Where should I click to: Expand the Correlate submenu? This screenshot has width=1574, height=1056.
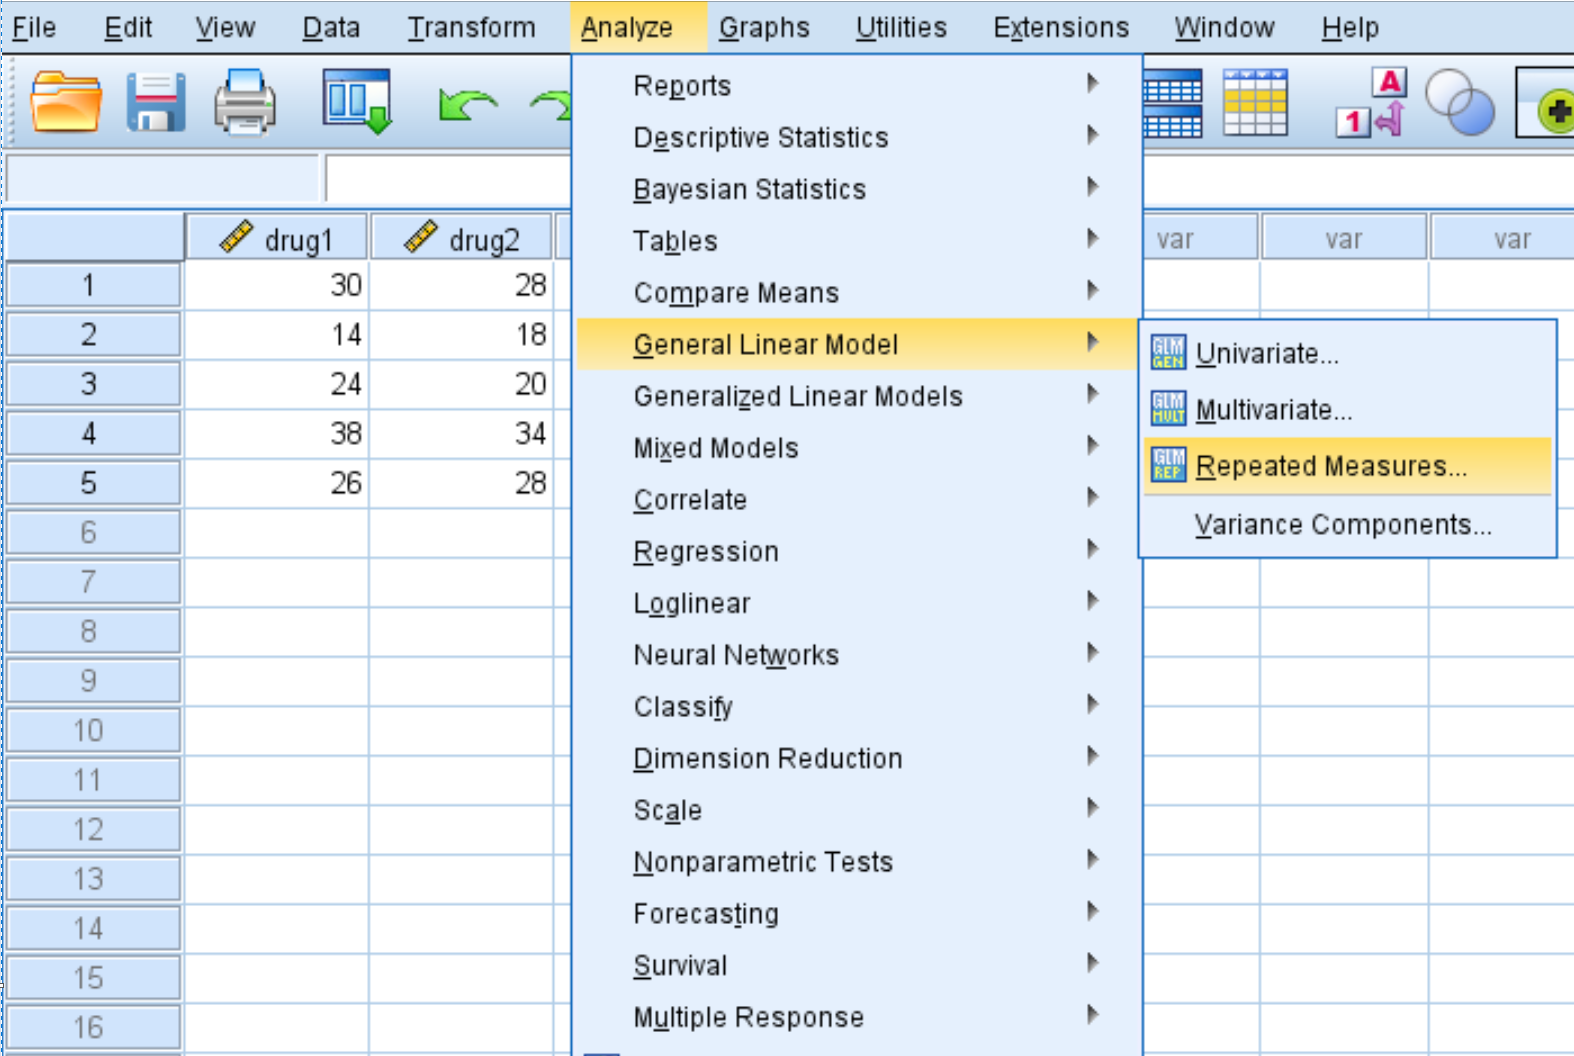coord(858,500)
